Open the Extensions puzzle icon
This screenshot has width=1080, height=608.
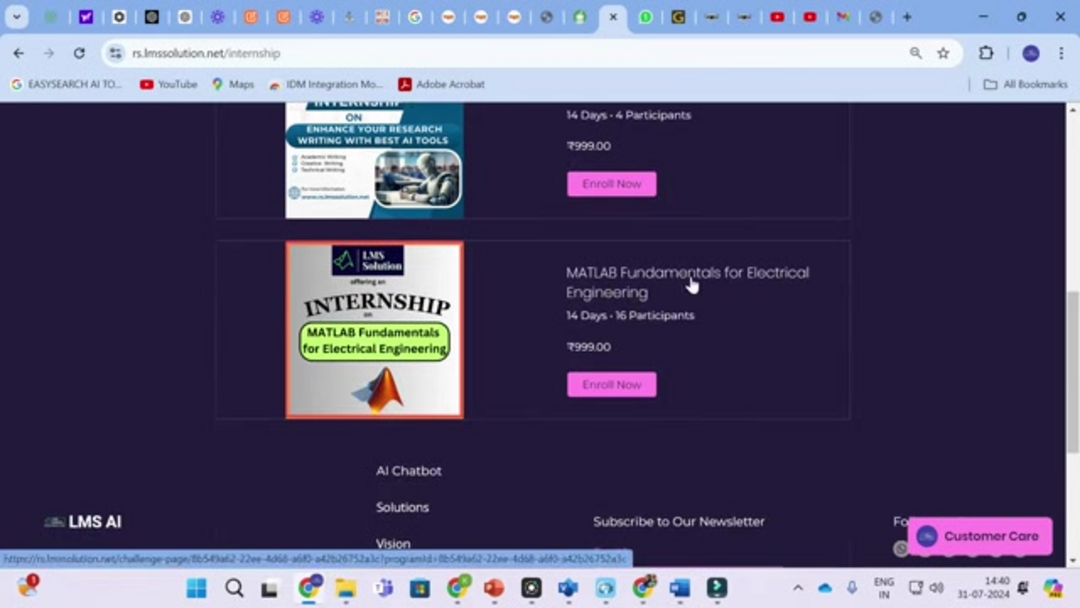(985, 52)
